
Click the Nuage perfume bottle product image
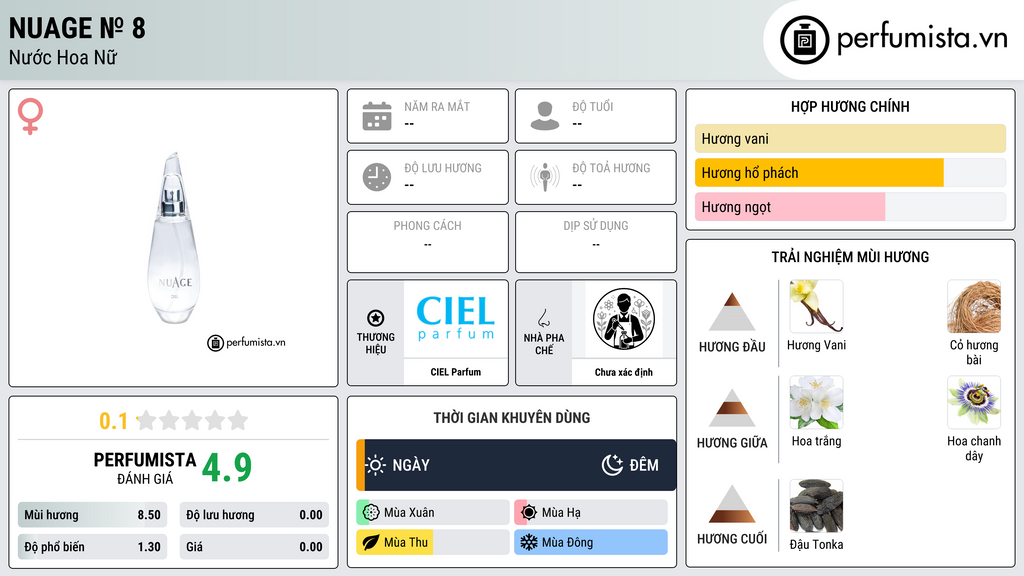pos(174,238)
